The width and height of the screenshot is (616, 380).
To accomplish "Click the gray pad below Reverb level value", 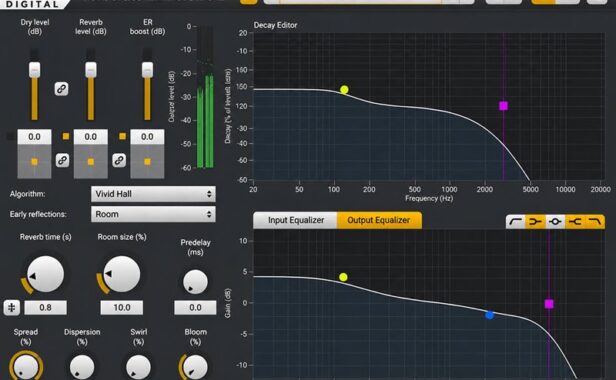I will pos(91,161).
